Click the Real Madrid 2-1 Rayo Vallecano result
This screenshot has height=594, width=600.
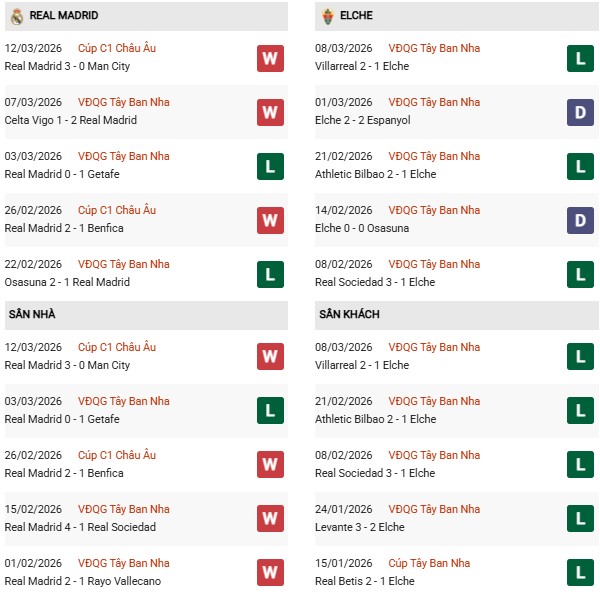click(82, 581)
